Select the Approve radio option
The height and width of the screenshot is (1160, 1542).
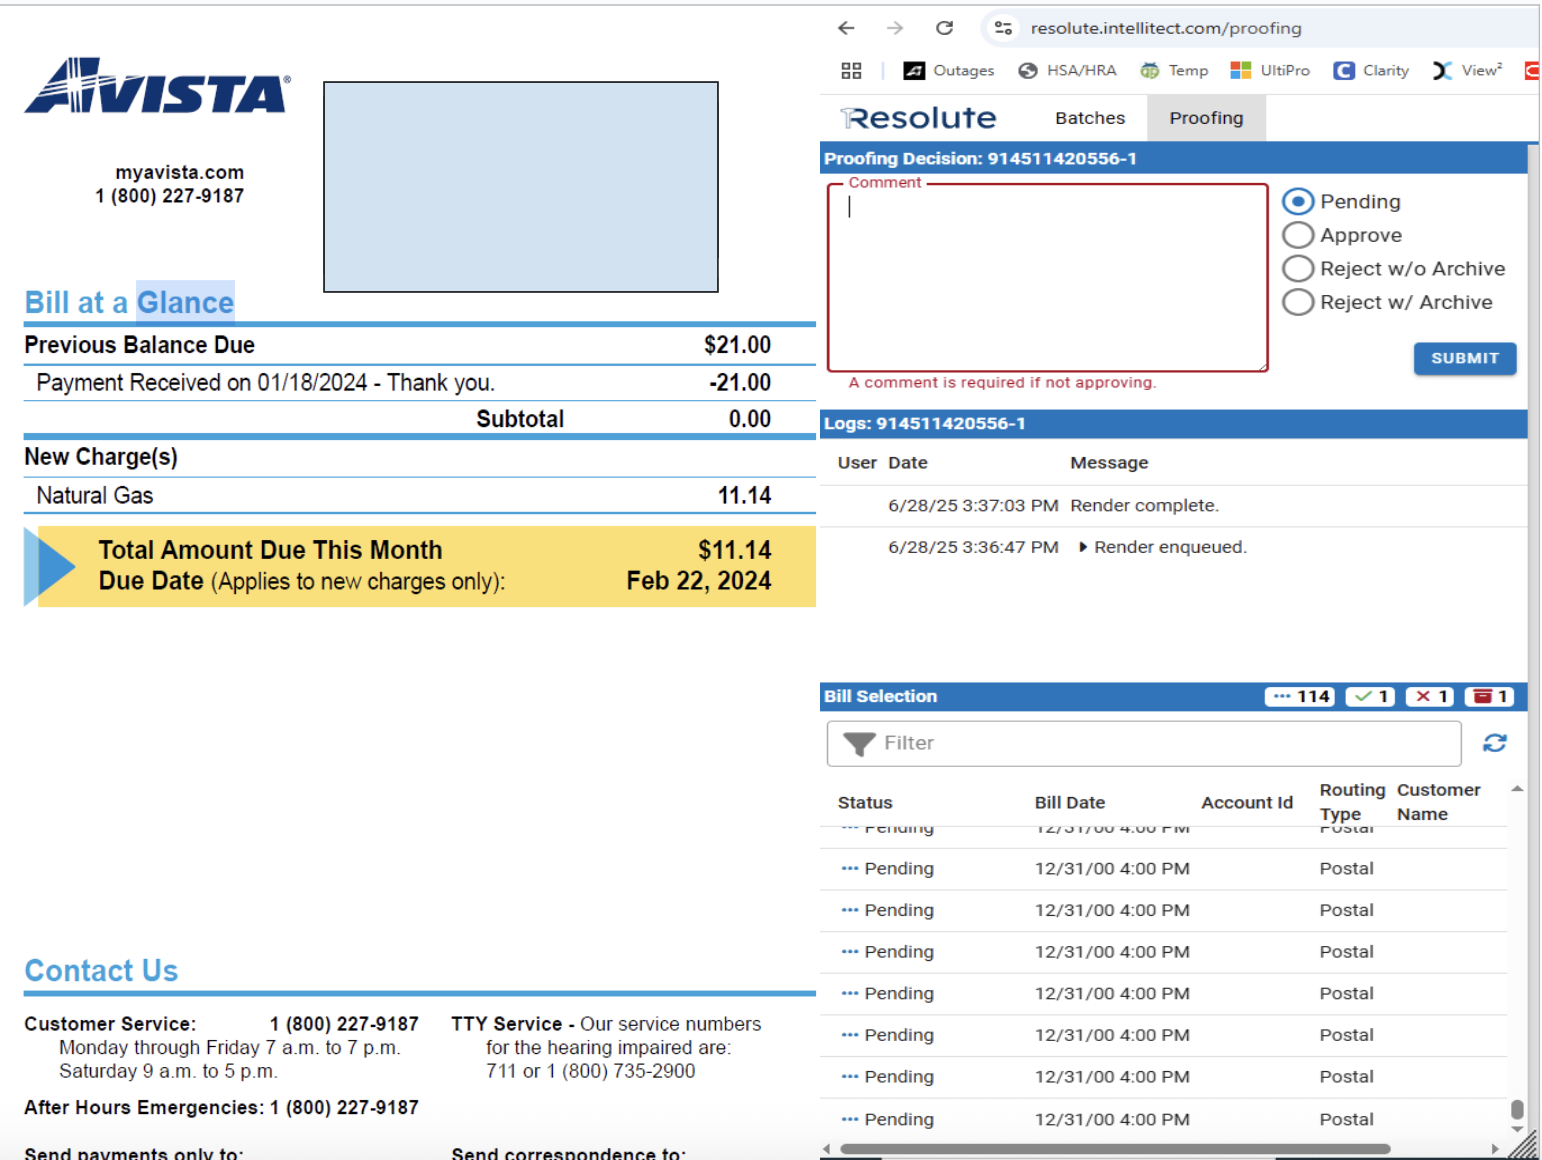click(x=1298, y=235)
